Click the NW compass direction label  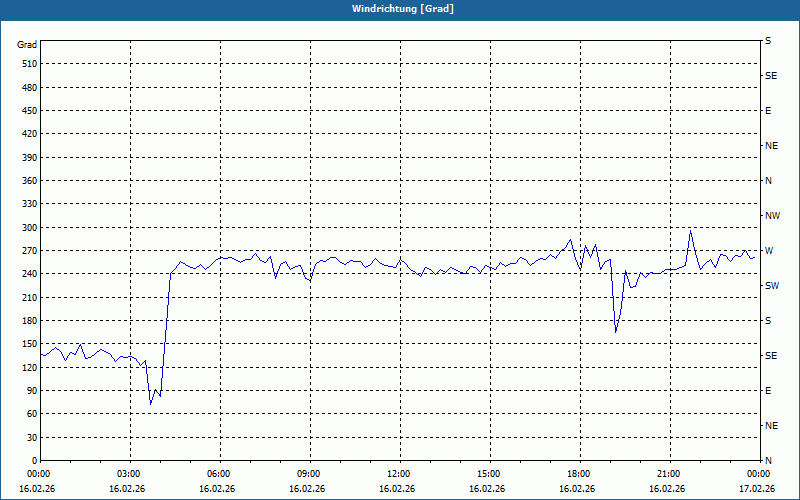pos(772,216)
